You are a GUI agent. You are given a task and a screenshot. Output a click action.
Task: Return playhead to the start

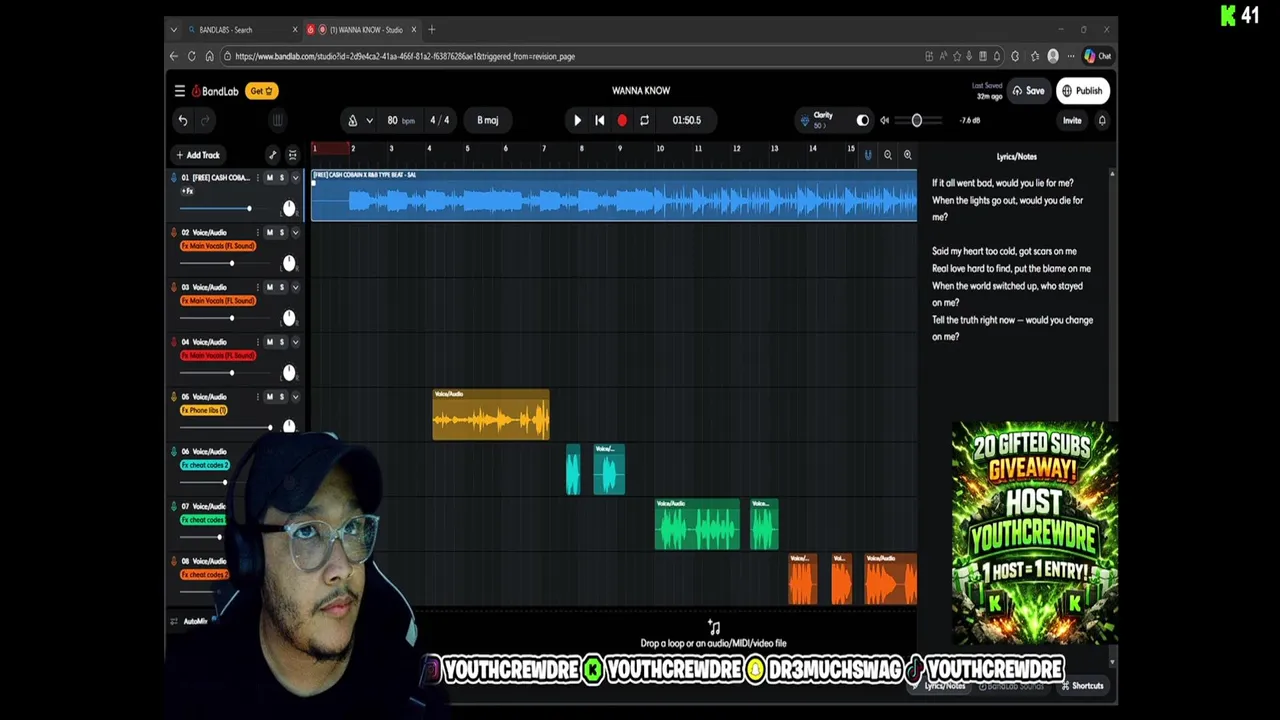pos(599,120)
